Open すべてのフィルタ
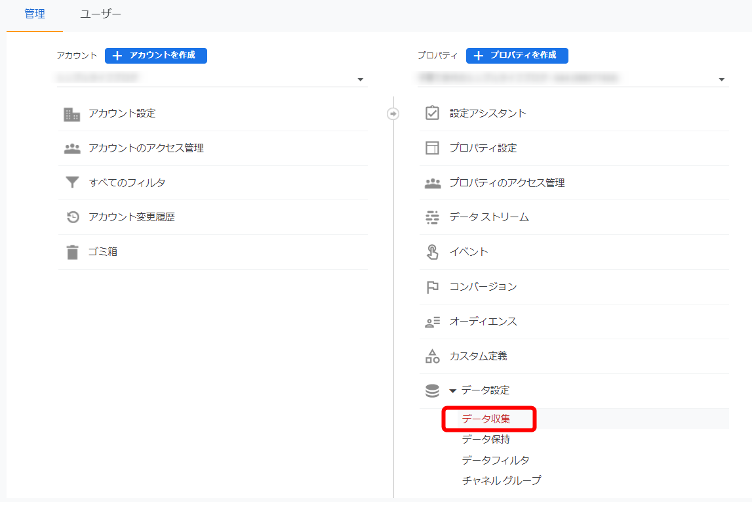This screenshot has width=755, height=505. (x=127, y=183)
